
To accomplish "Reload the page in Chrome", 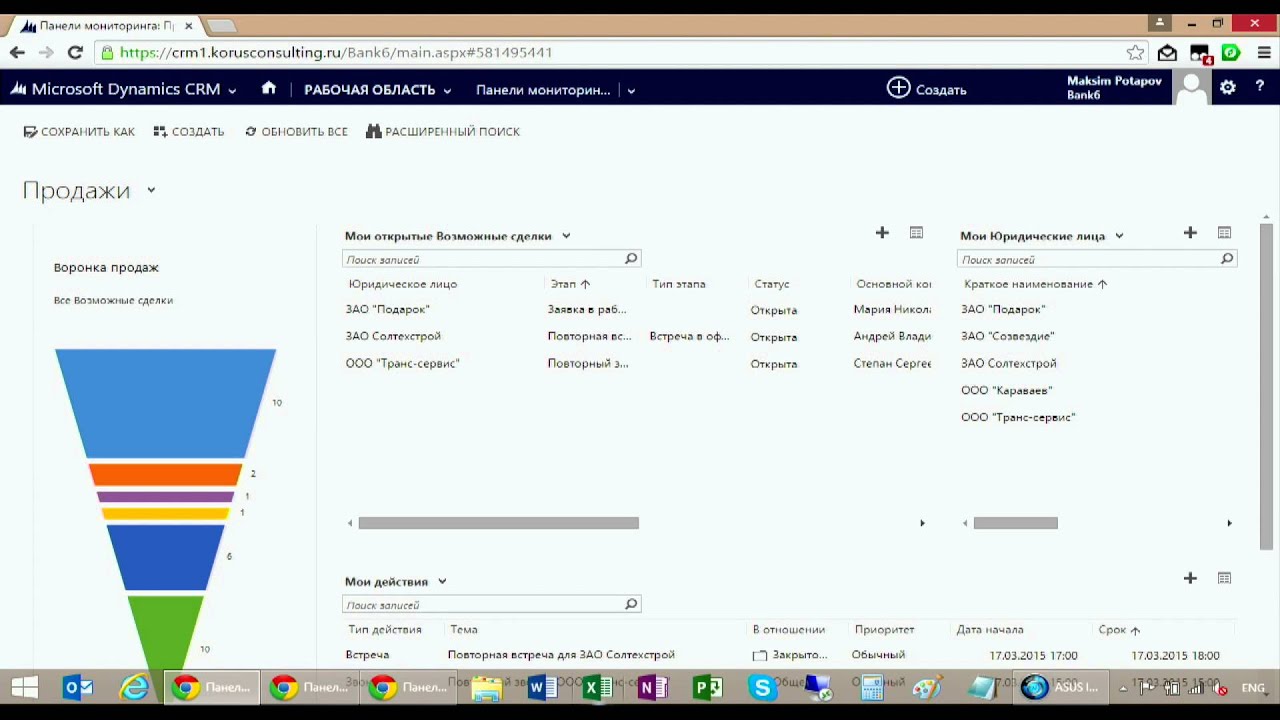I will click(75, 52).
